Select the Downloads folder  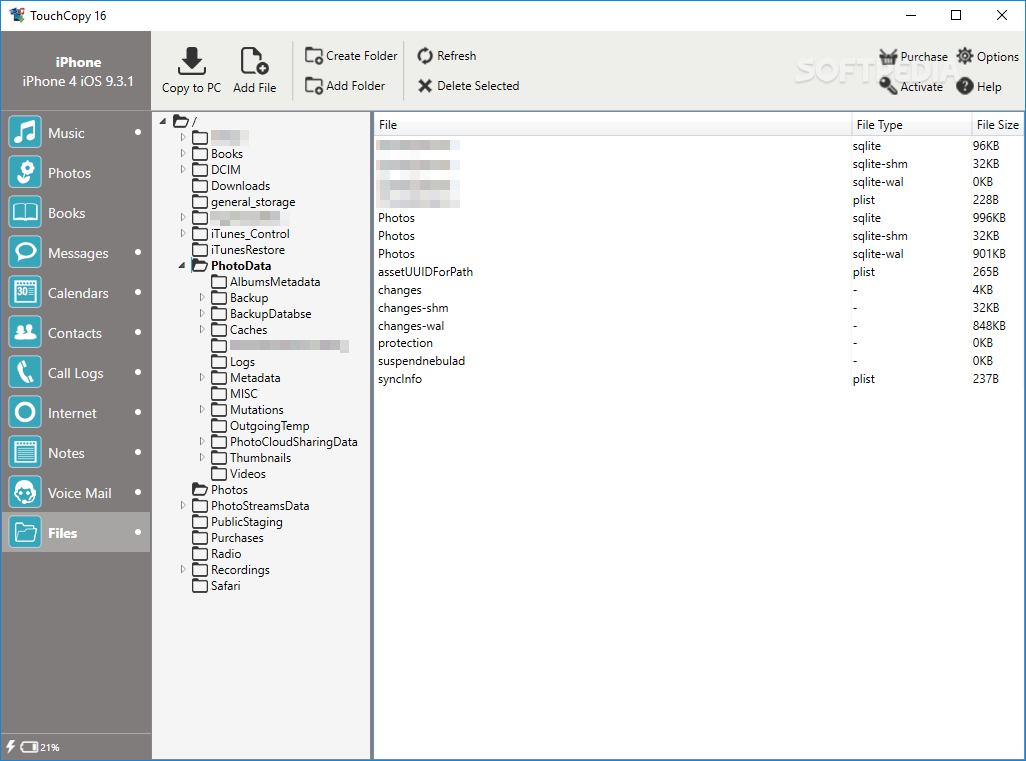231,185
